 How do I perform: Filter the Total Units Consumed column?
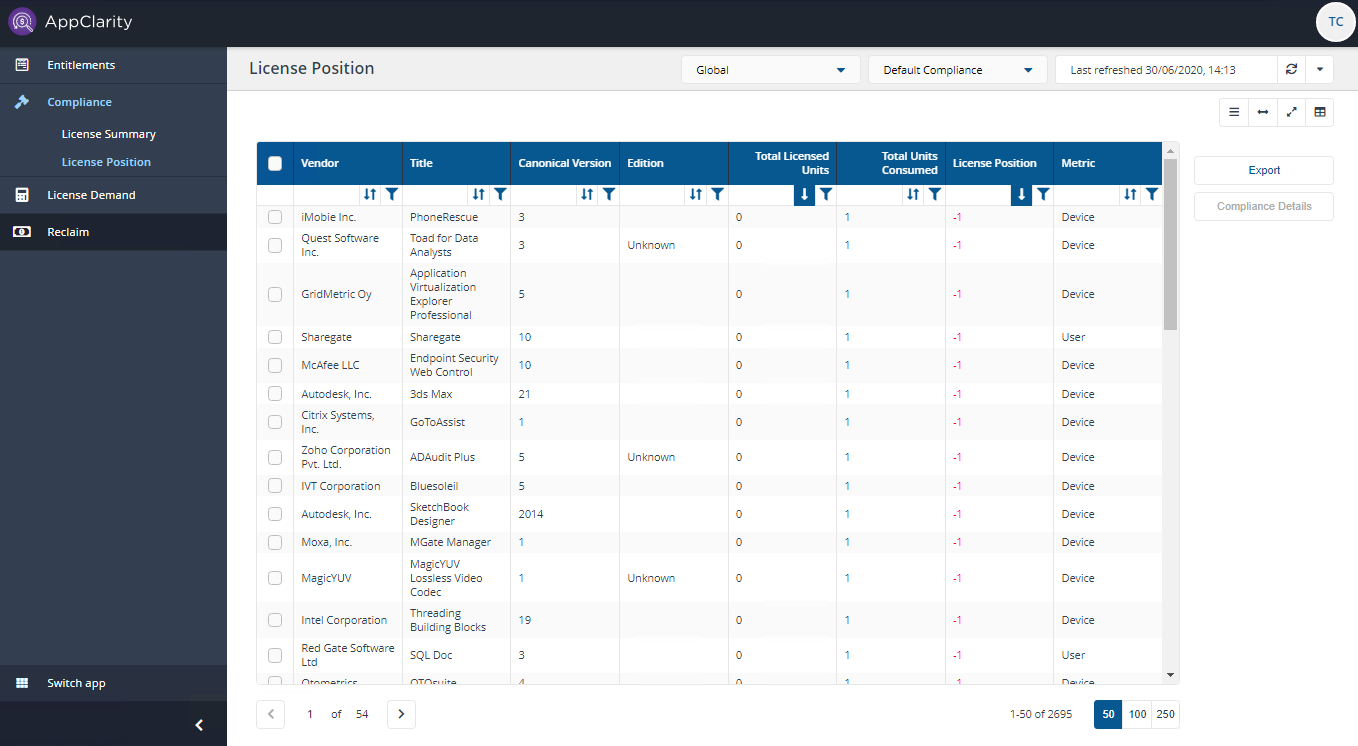click(x=935, y=195)
